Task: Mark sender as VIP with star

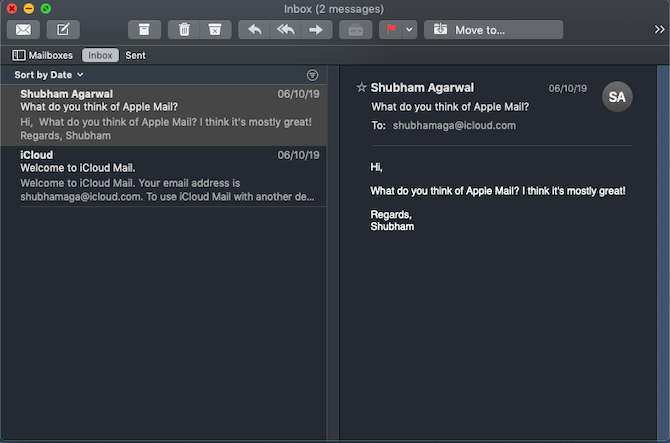Action: pyautogui.click(x=361, y=88)
